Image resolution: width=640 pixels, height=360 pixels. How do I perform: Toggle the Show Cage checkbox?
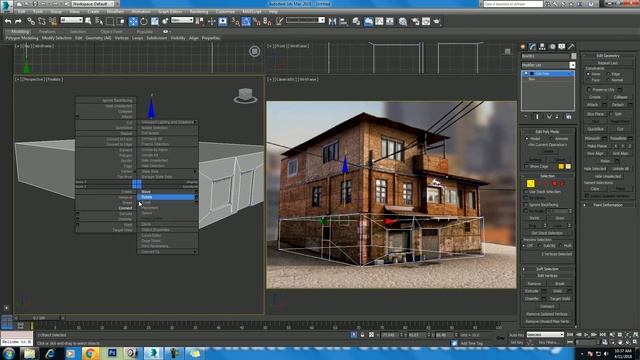click(x=526, y=166)
